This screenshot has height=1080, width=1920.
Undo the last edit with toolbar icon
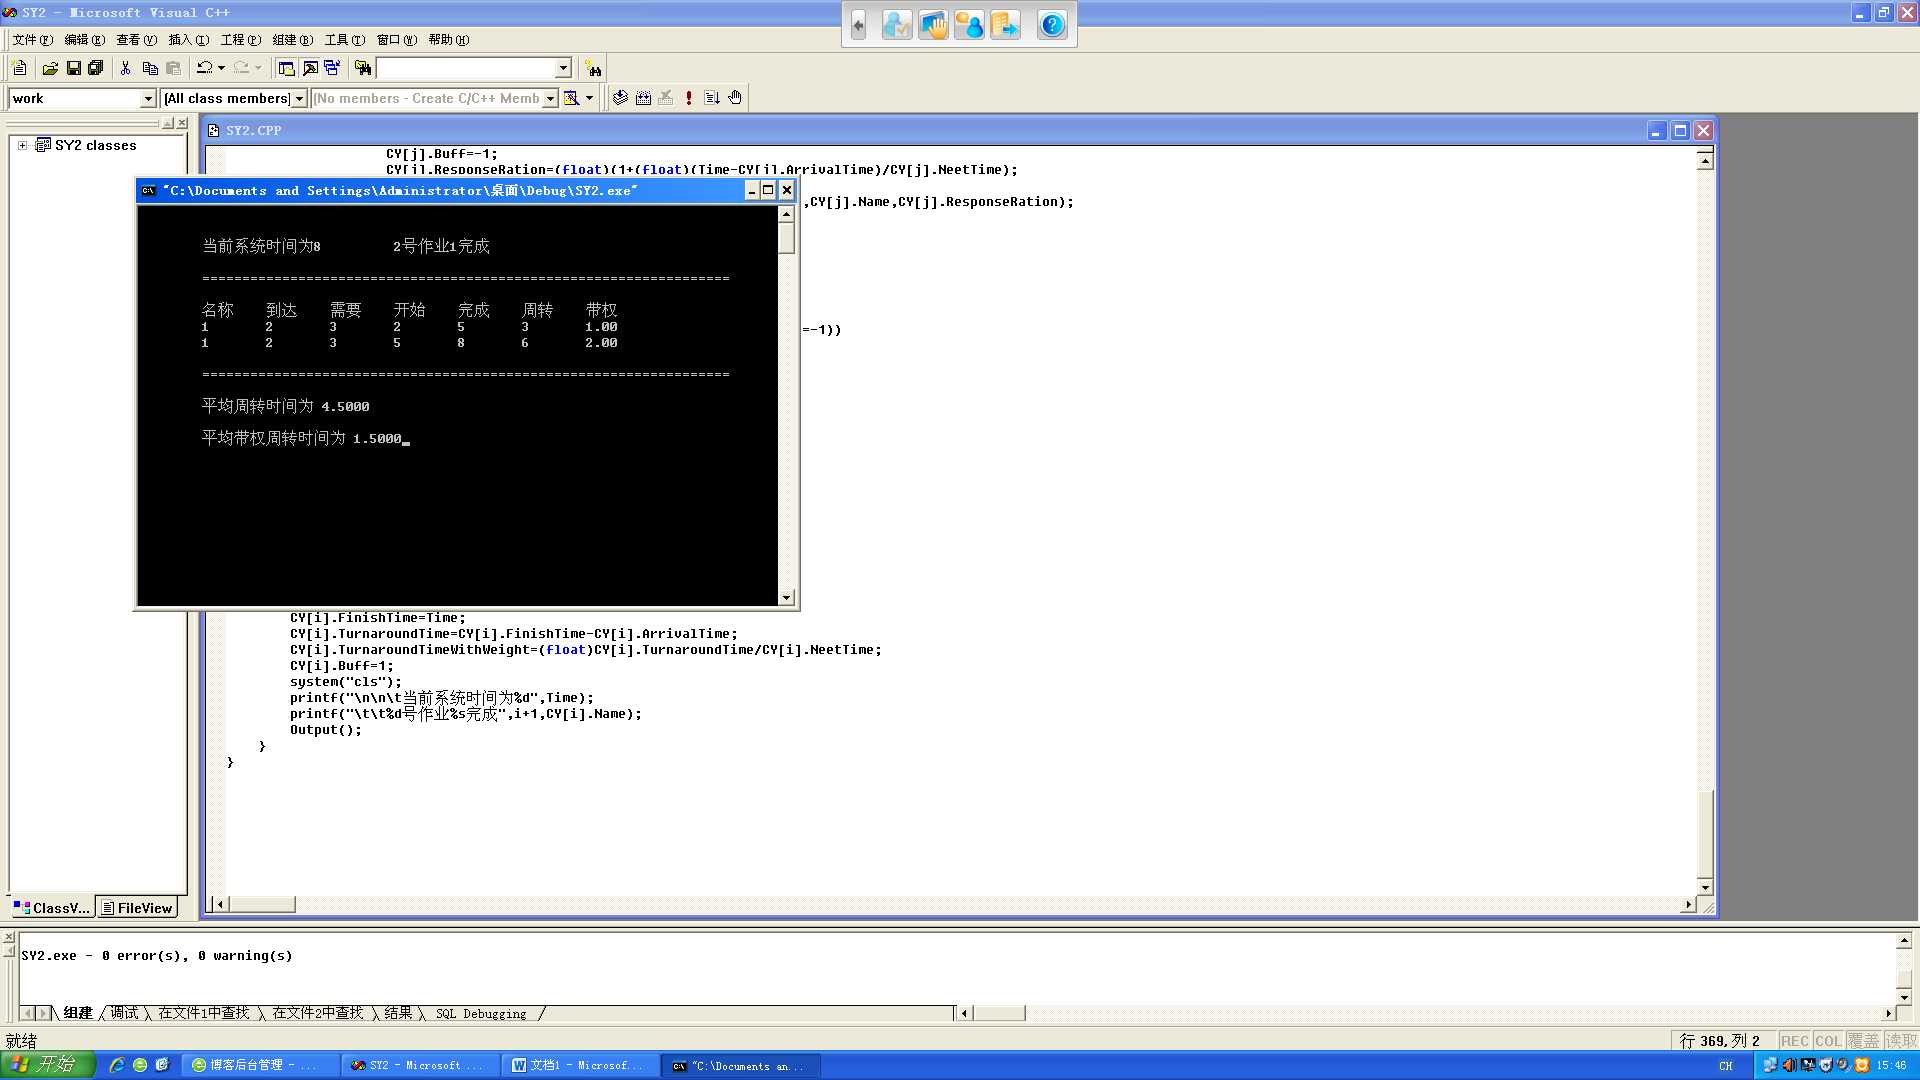pyautogui.click(x=204, y=68)
